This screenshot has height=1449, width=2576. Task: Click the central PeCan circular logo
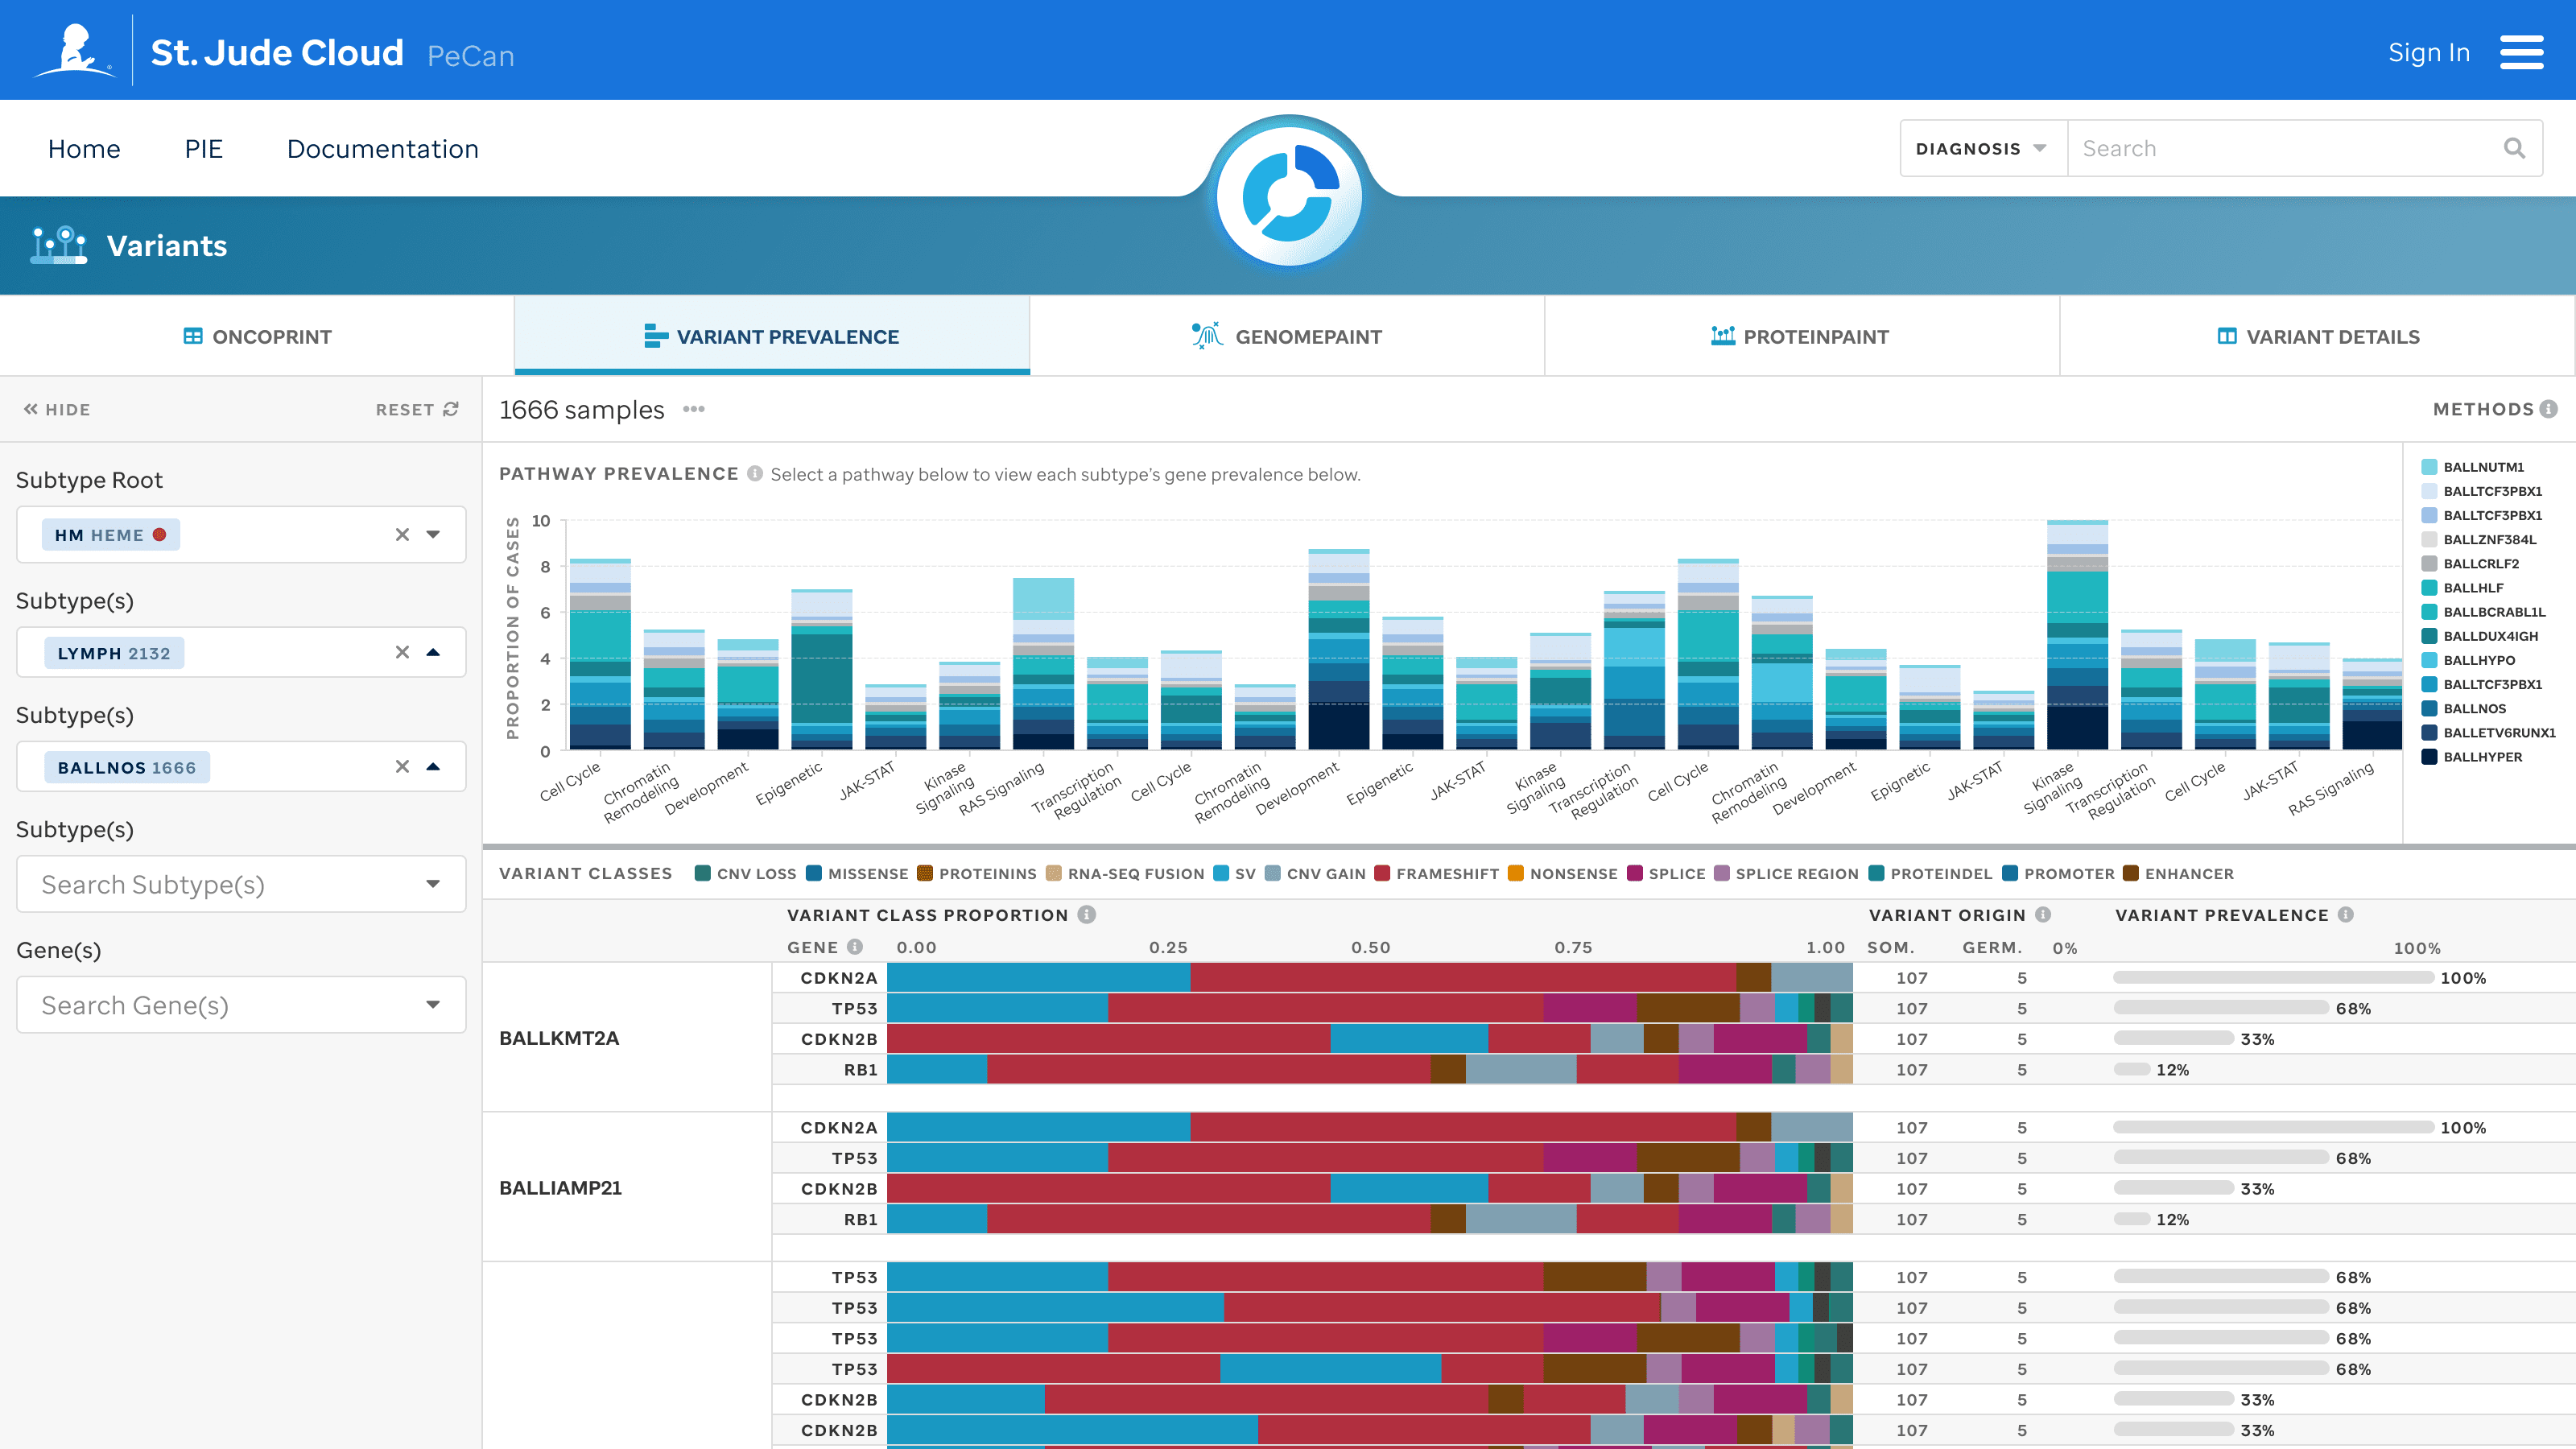coord(1288,196)
